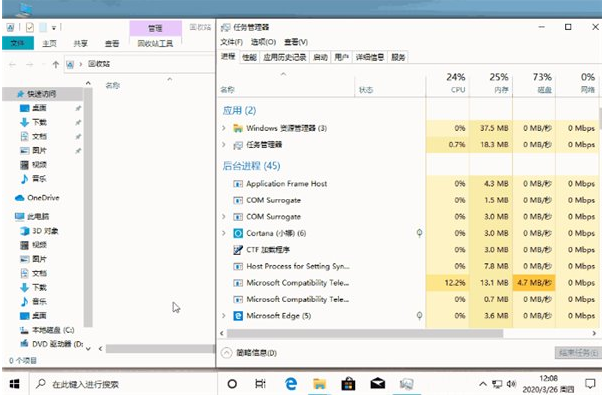
Task: Click the Cortana process icon
Action: [237, 233]
